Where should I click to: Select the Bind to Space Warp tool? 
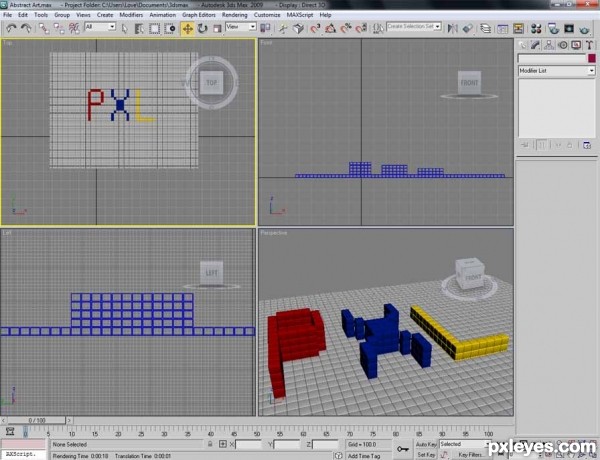(x=74, y=28)
